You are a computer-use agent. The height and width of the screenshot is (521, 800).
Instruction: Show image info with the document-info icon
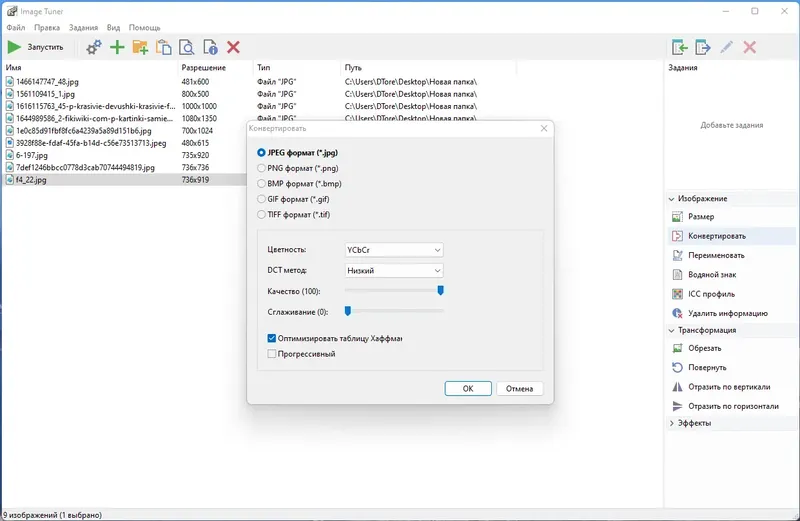pos(210,47)
